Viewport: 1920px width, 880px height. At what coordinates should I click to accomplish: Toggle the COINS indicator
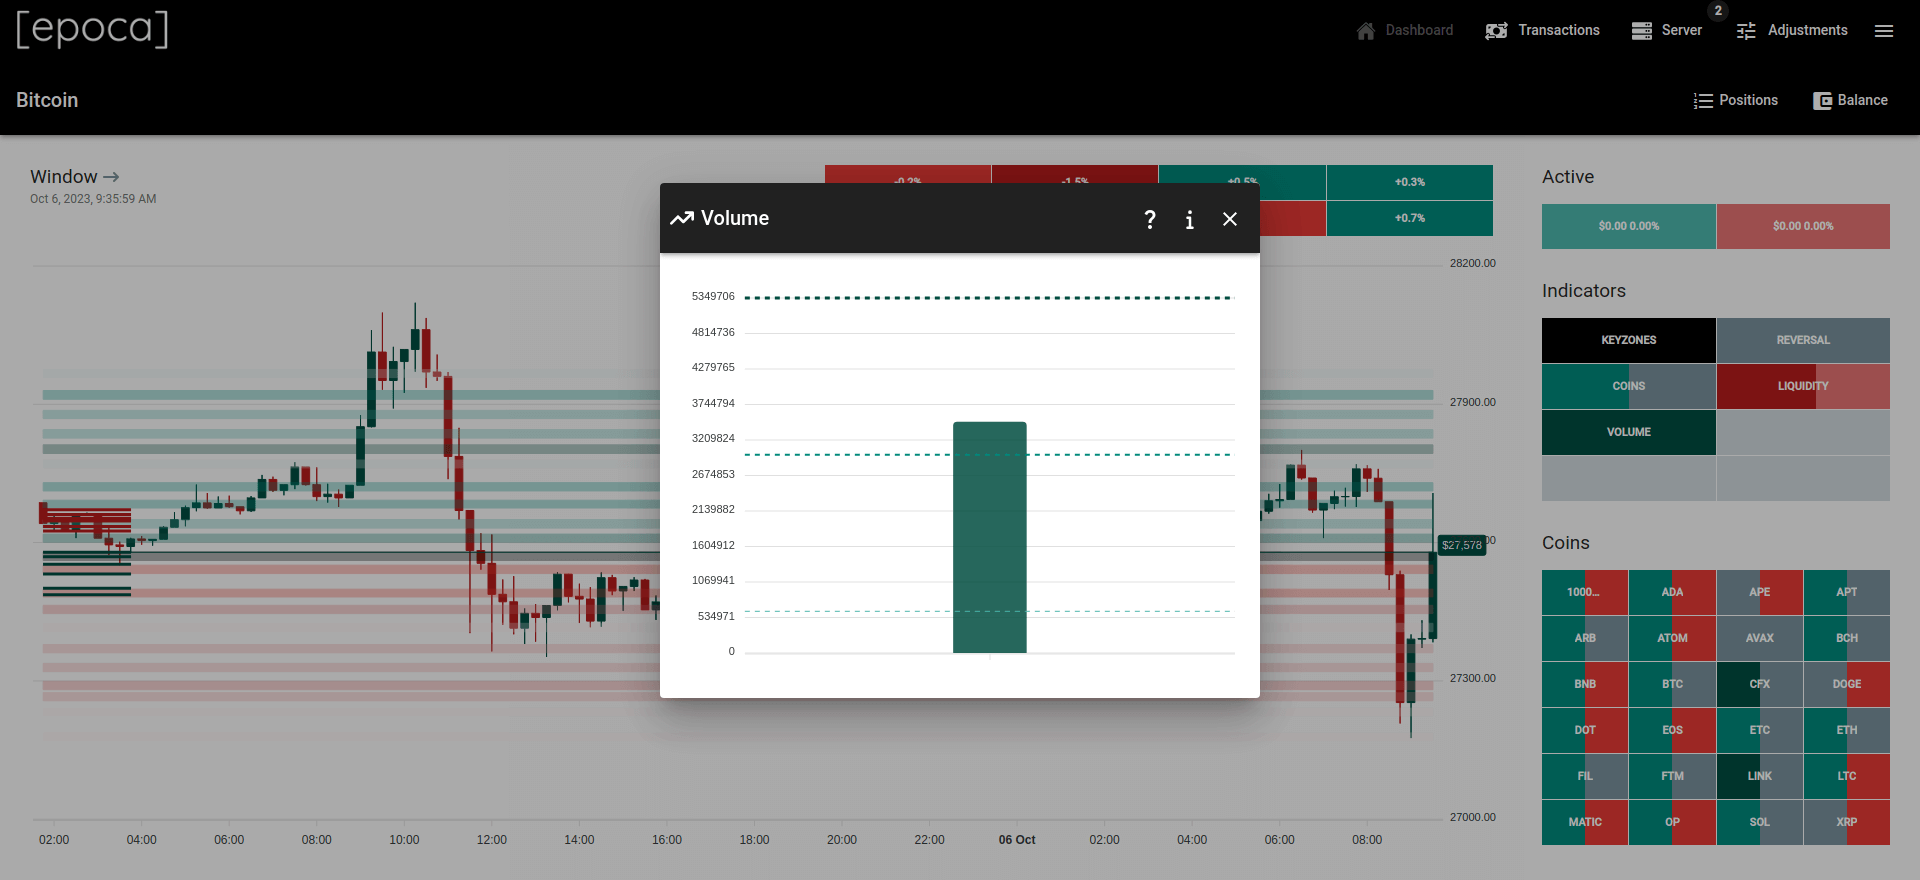coord(1629,387)
